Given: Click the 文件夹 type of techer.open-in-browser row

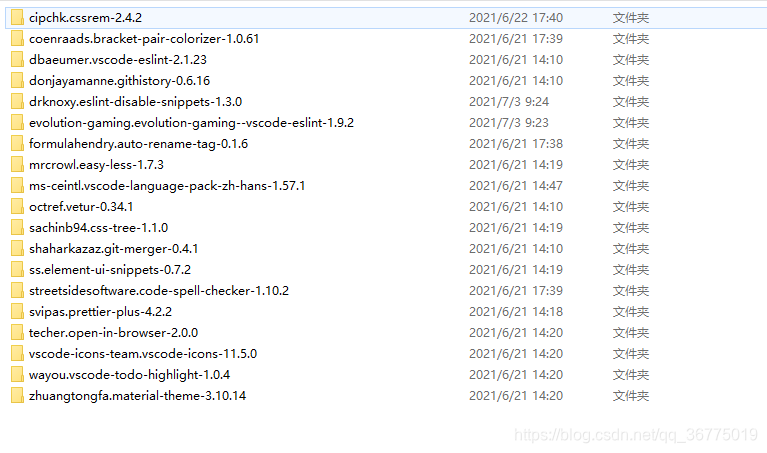Looking at the screenshot, I should tap(631, 333).
